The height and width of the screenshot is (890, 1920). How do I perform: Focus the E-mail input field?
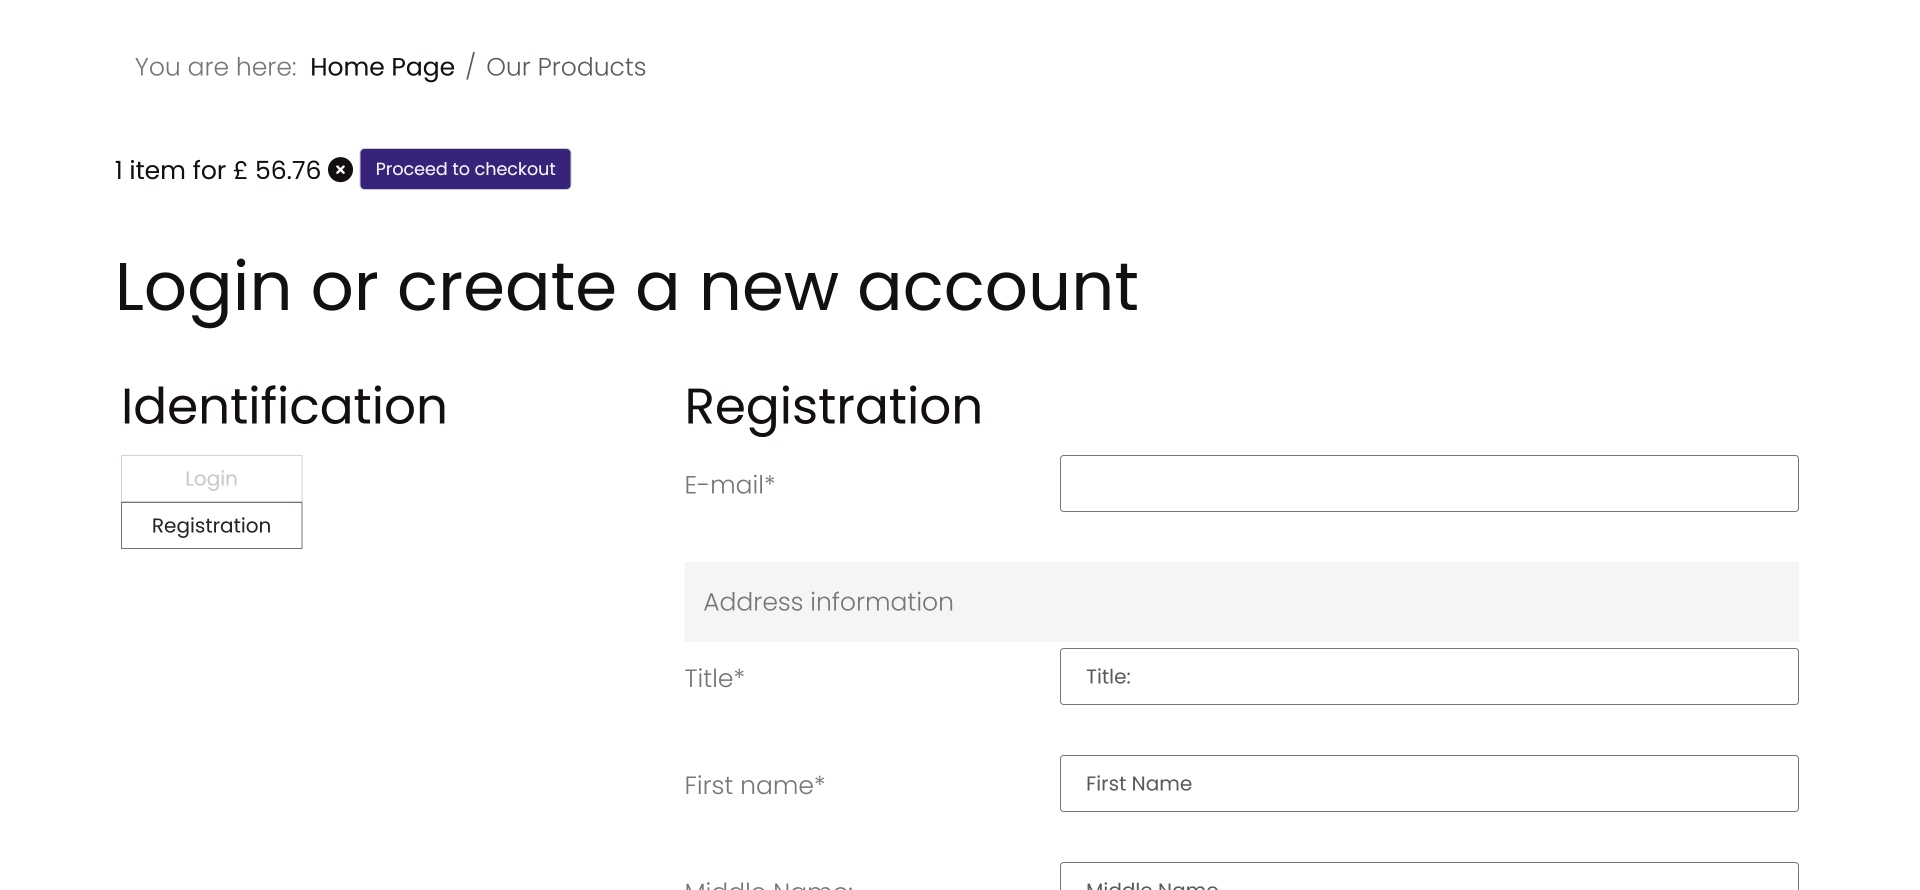coord(1428,484)
